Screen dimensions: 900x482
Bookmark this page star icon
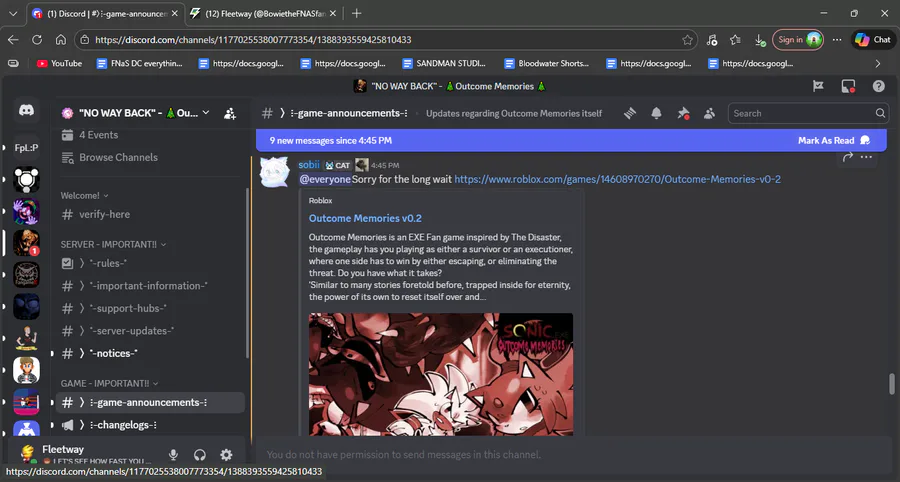[687, 40]
